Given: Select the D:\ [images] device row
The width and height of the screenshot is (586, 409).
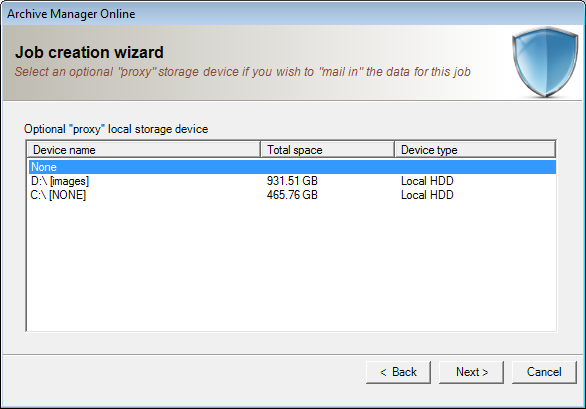Looking at the screenshot, I should point(292,181).
